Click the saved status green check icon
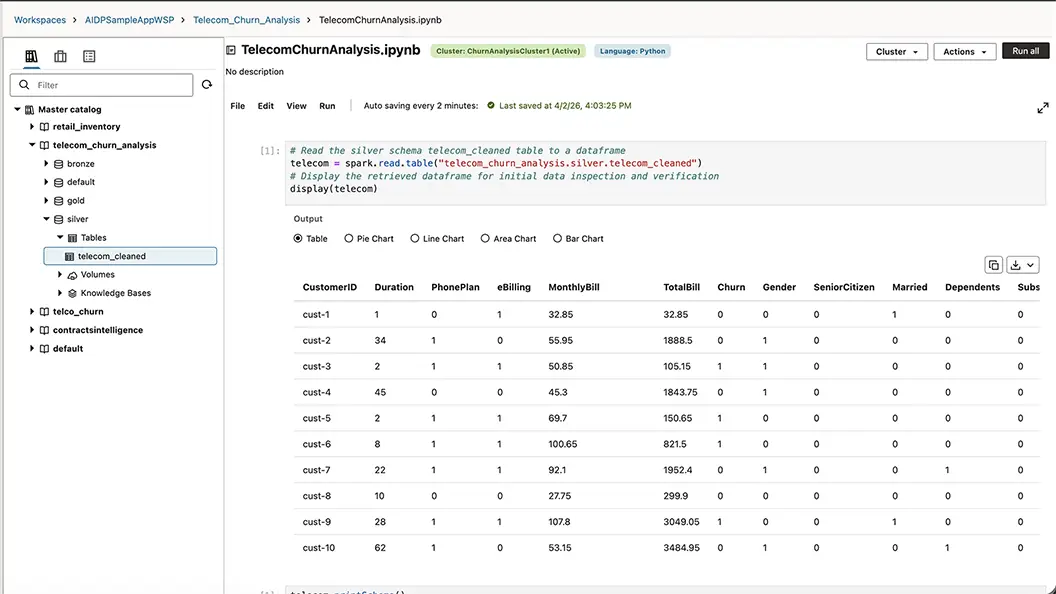1056x594 pixels. 491,106
